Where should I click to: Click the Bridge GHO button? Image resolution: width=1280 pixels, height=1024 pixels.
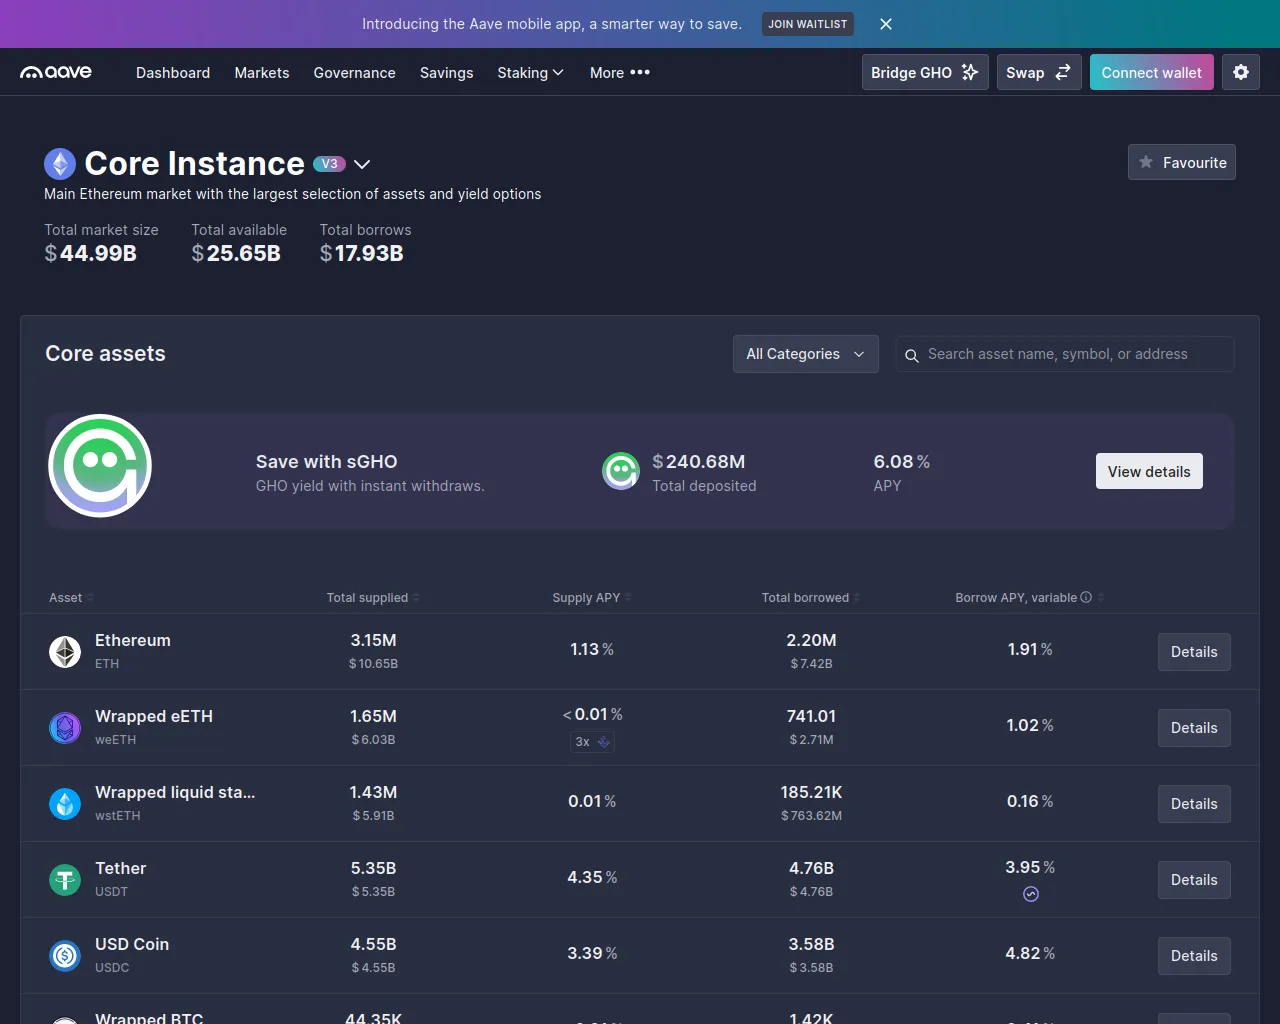click(925, 72)
